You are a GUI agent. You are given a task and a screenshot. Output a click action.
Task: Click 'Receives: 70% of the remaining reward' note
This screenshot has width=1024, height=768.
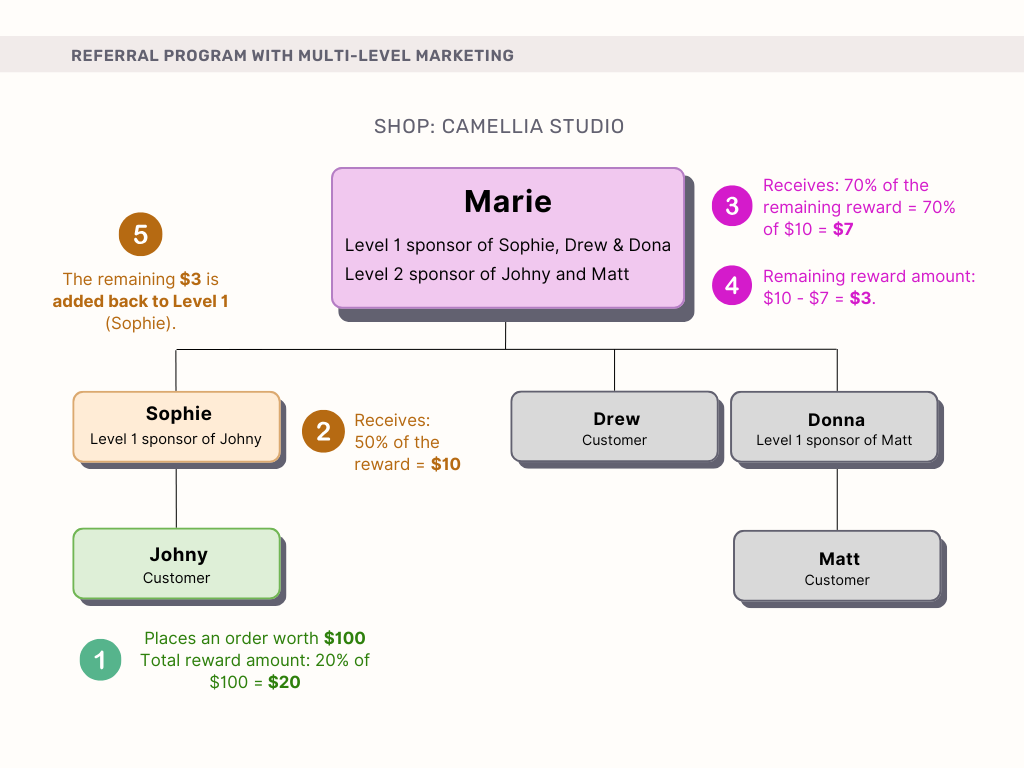[859, 207]
